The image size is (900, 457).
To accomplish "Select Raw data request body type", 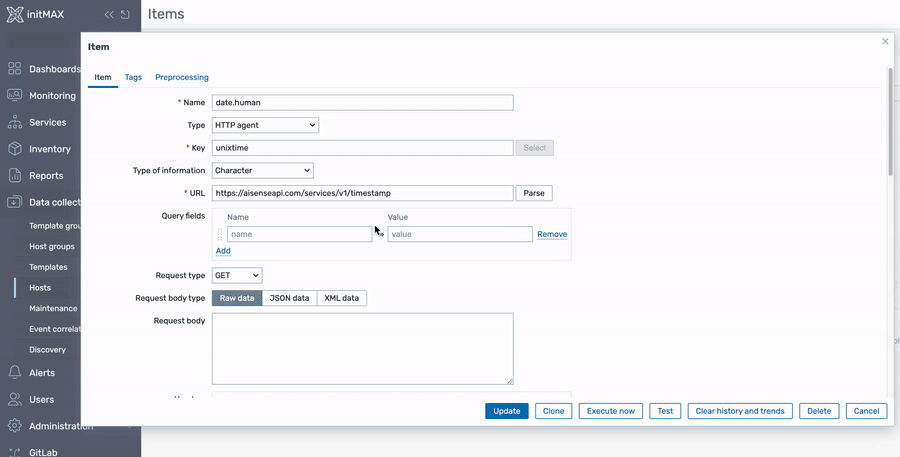I will tap(237, 298).
